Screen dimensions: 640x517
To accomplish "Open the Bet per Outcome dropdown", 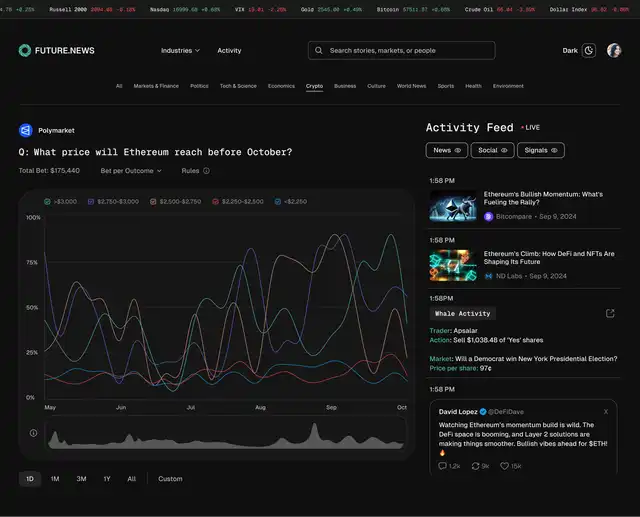I will 131,171.
